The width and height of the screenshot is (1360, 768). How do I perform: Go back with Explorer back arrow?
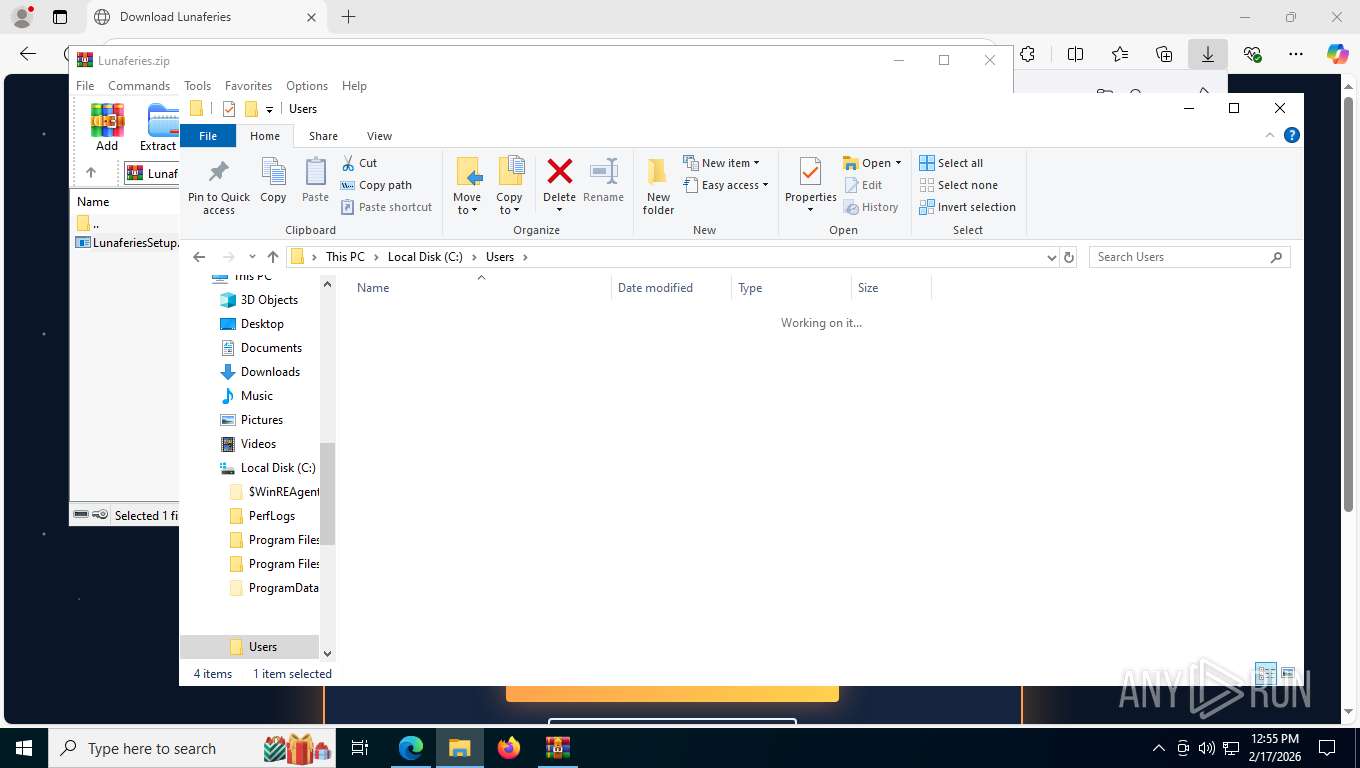pyautogui.click(x=198, y=257)
